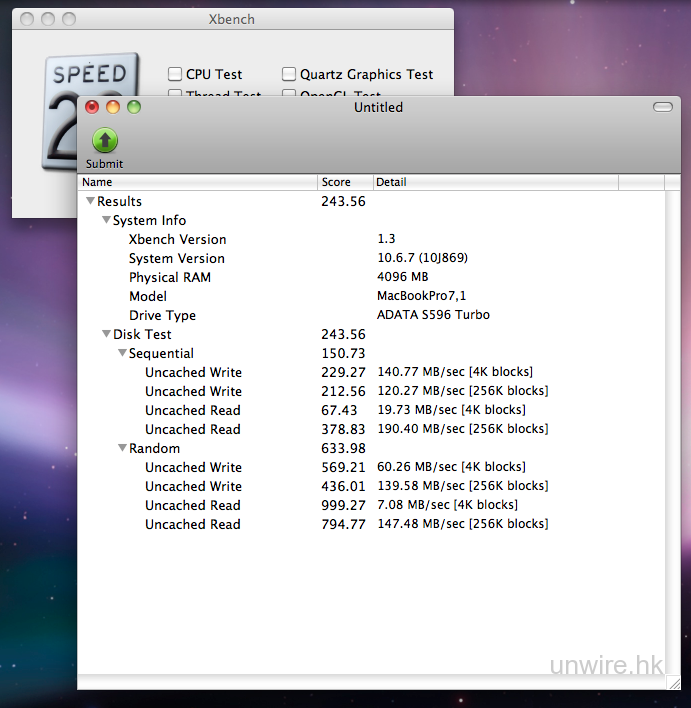
Task: Zoom the Untitled window with green button
Action: 133,107
